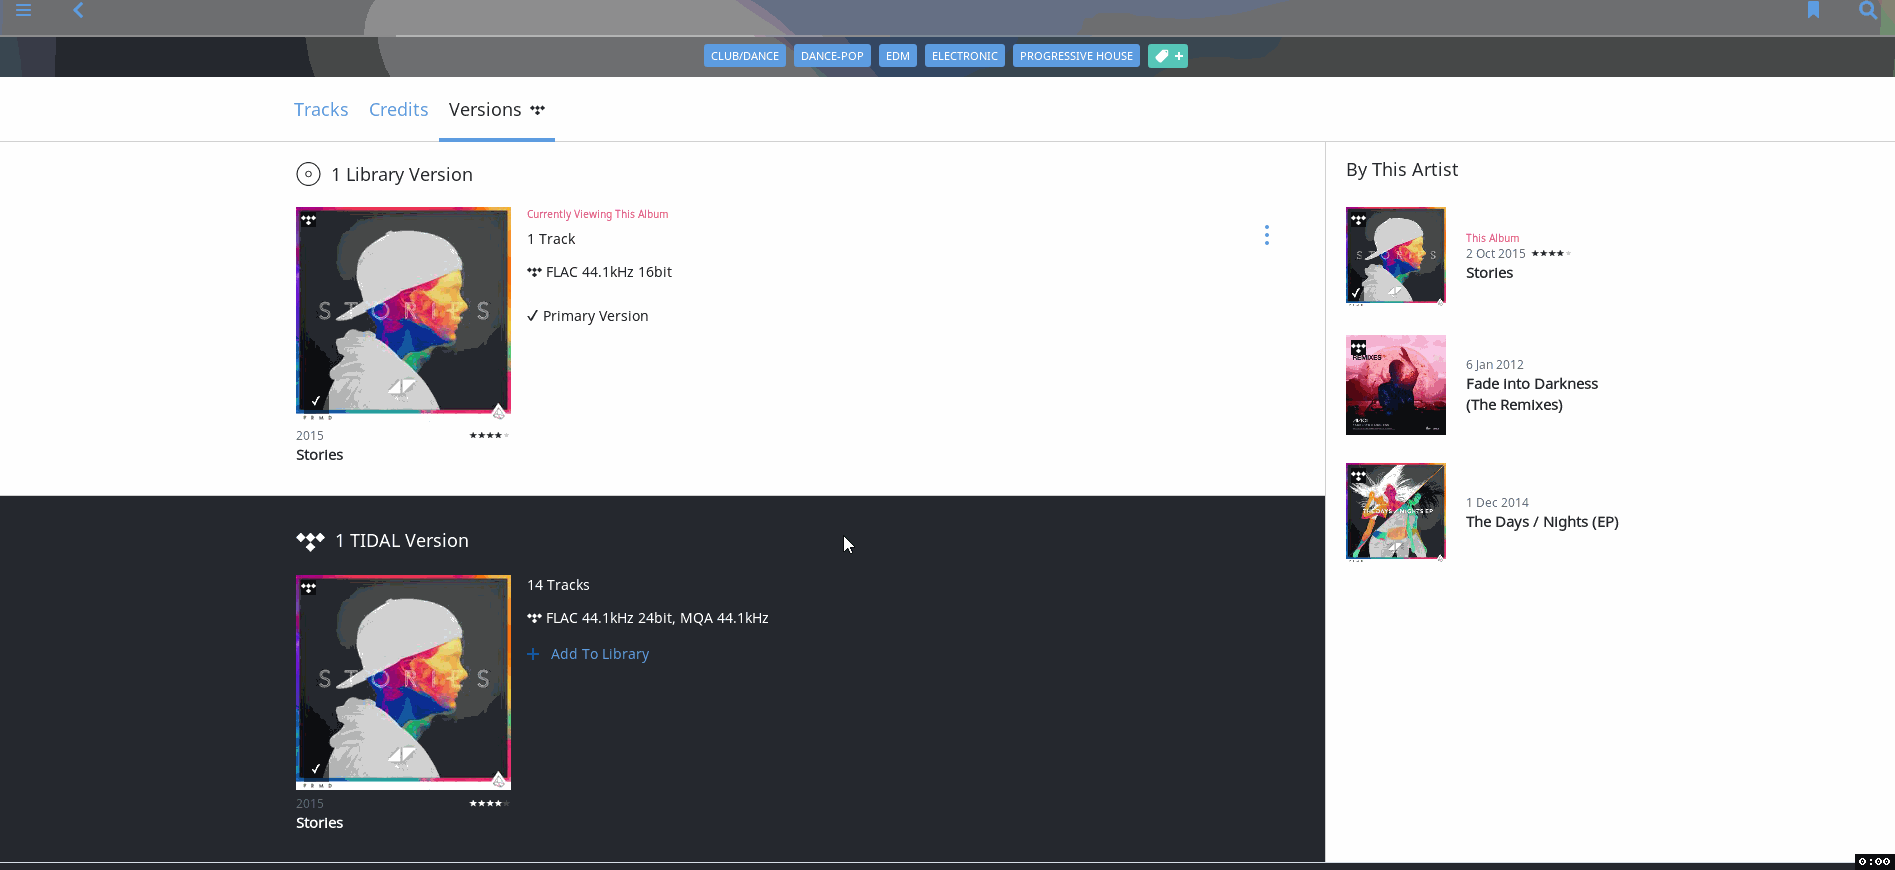Open Stories thumbnail under By This Artist
This screenshot has width=1895, height=870.
[1396, 256]
